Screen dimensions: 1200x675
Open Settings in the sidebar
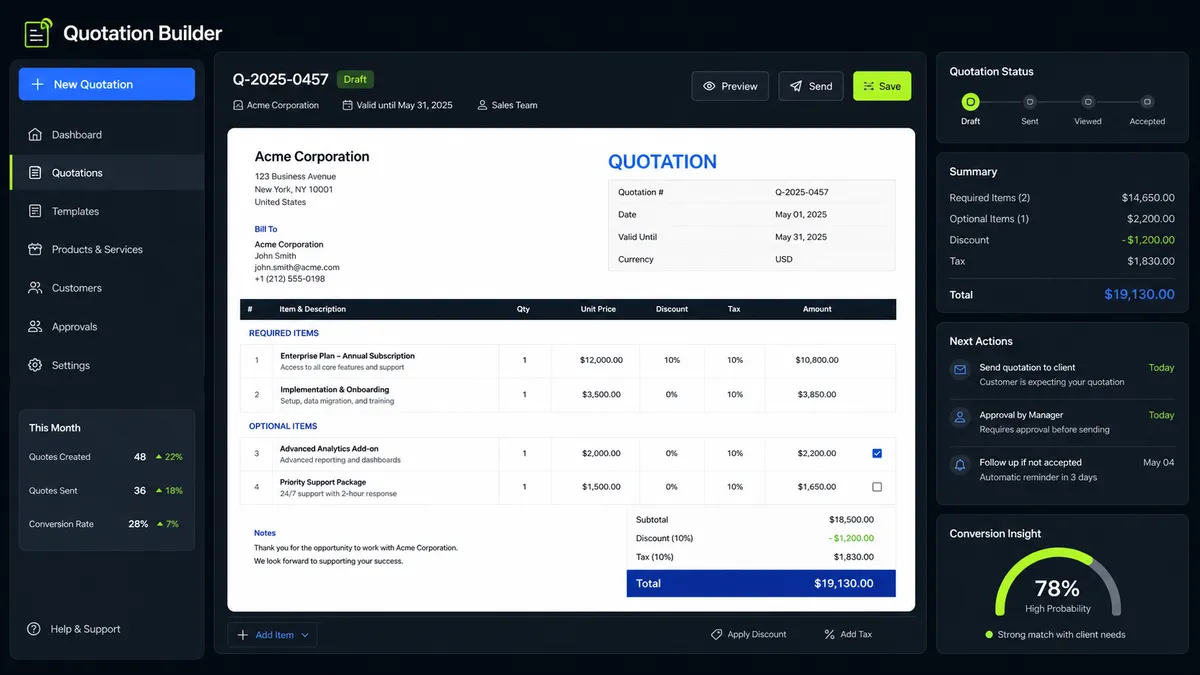click(107, 365)
